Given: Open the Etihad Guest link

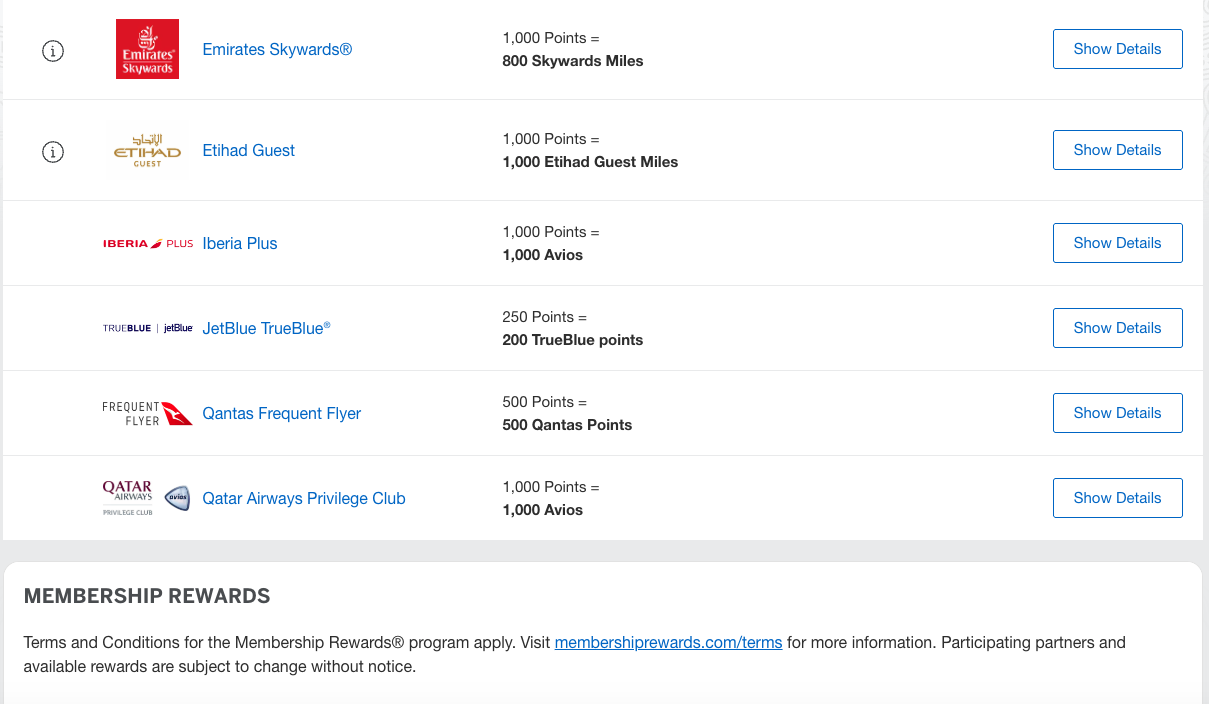Looking at the screenshot, I should click(249, 150).
